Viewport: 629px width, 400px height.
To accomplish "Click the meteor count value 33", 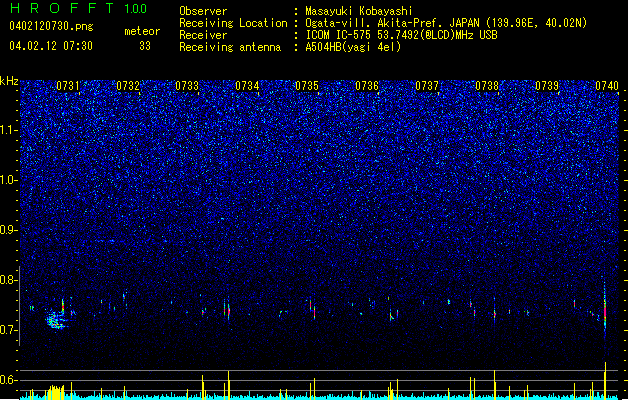I will pos(145,46).
